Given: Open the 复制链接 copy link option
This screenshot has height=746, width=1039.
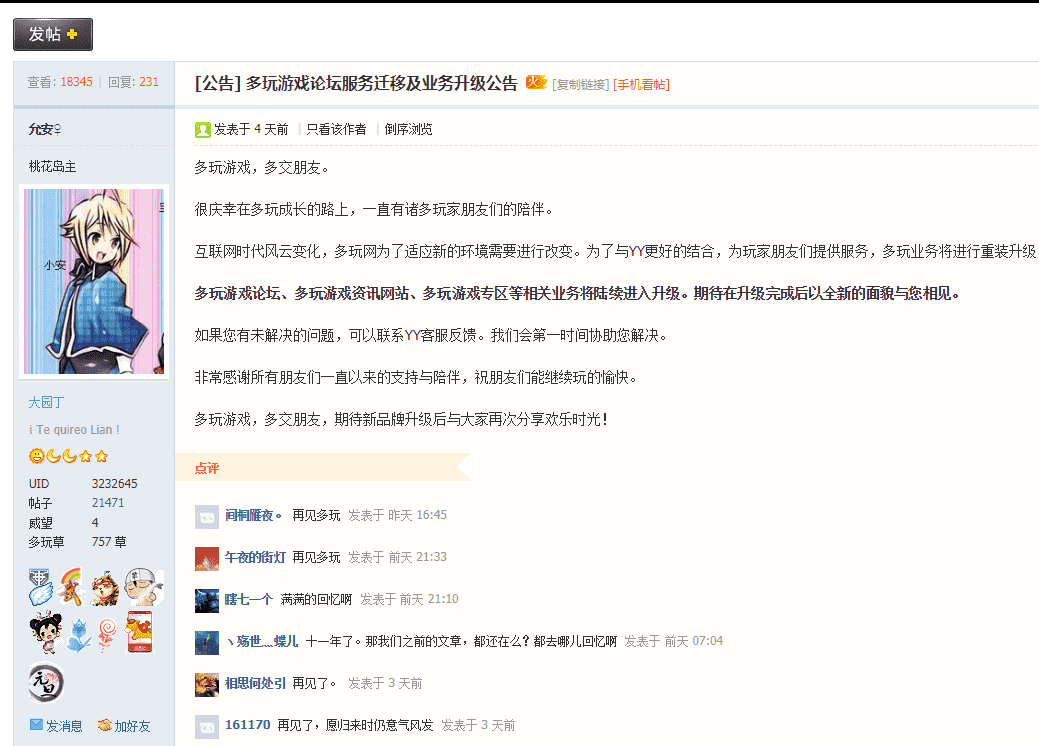Looking at the screenshot, I should [580, 85].
